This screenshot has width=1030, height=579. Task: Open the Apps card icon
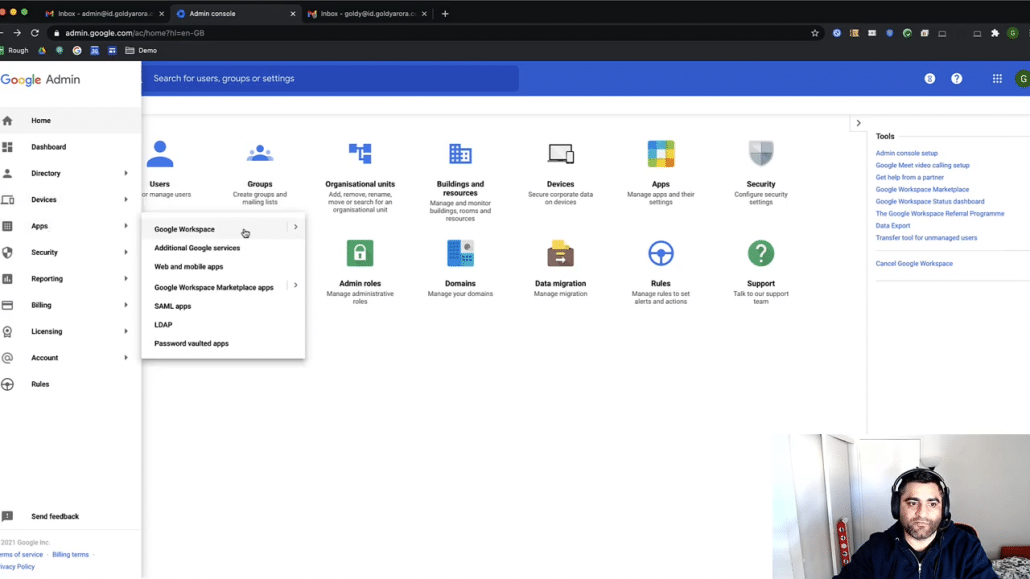coord(661,154)
